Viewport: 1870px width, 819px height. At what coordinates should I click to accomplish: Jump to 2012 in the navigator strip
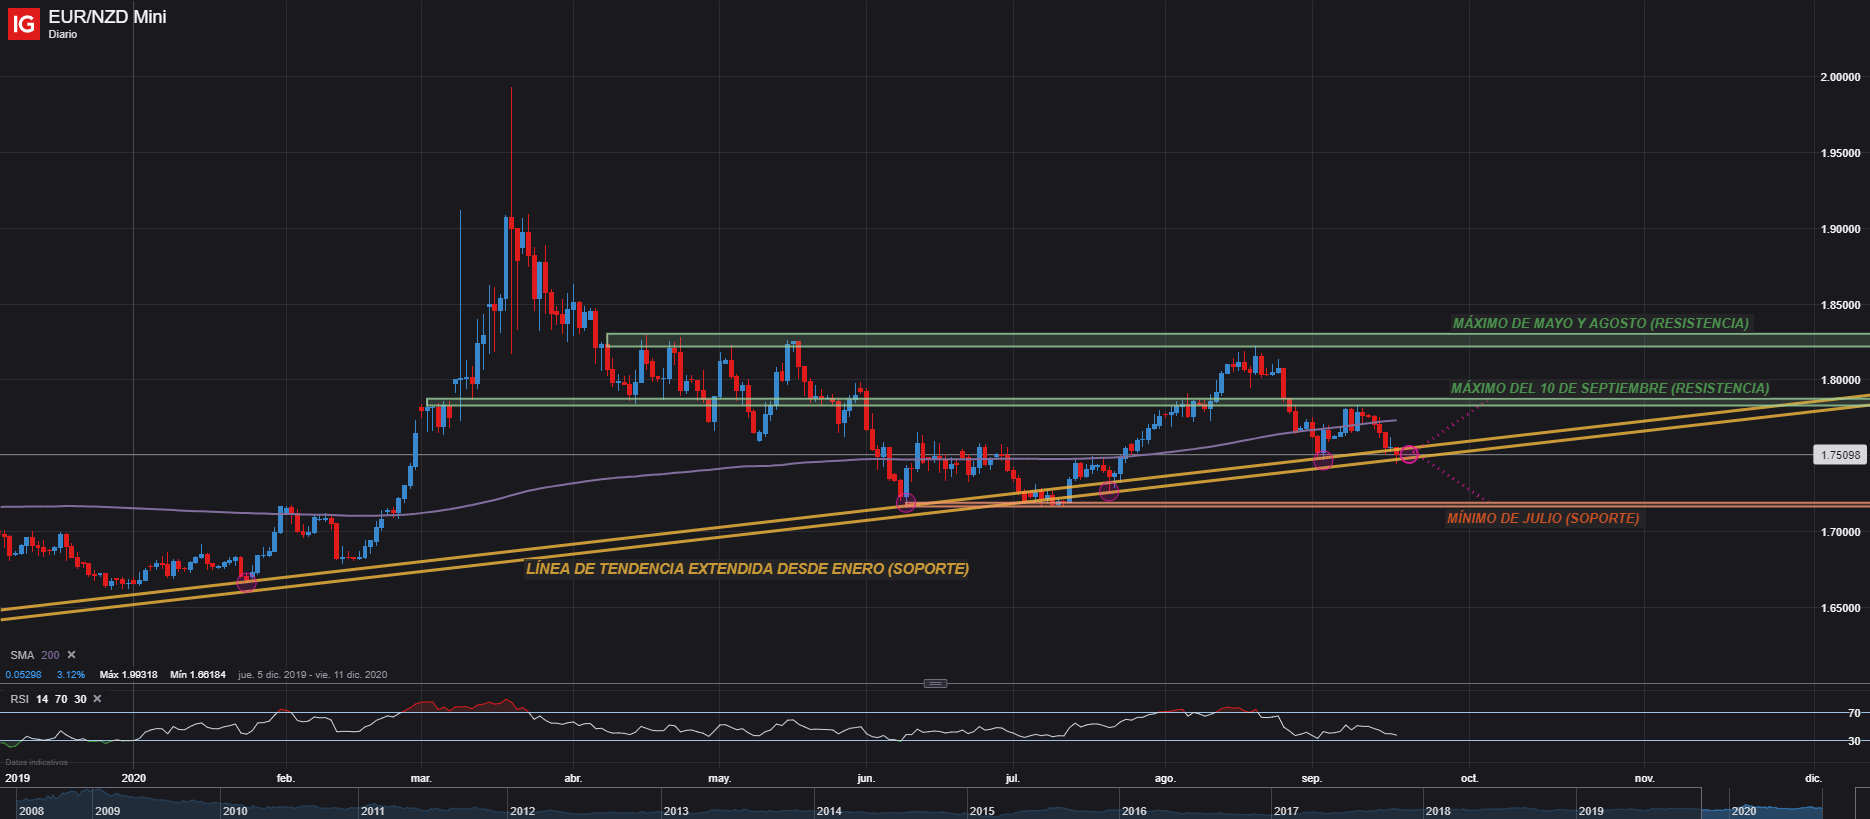click(522, 811)
